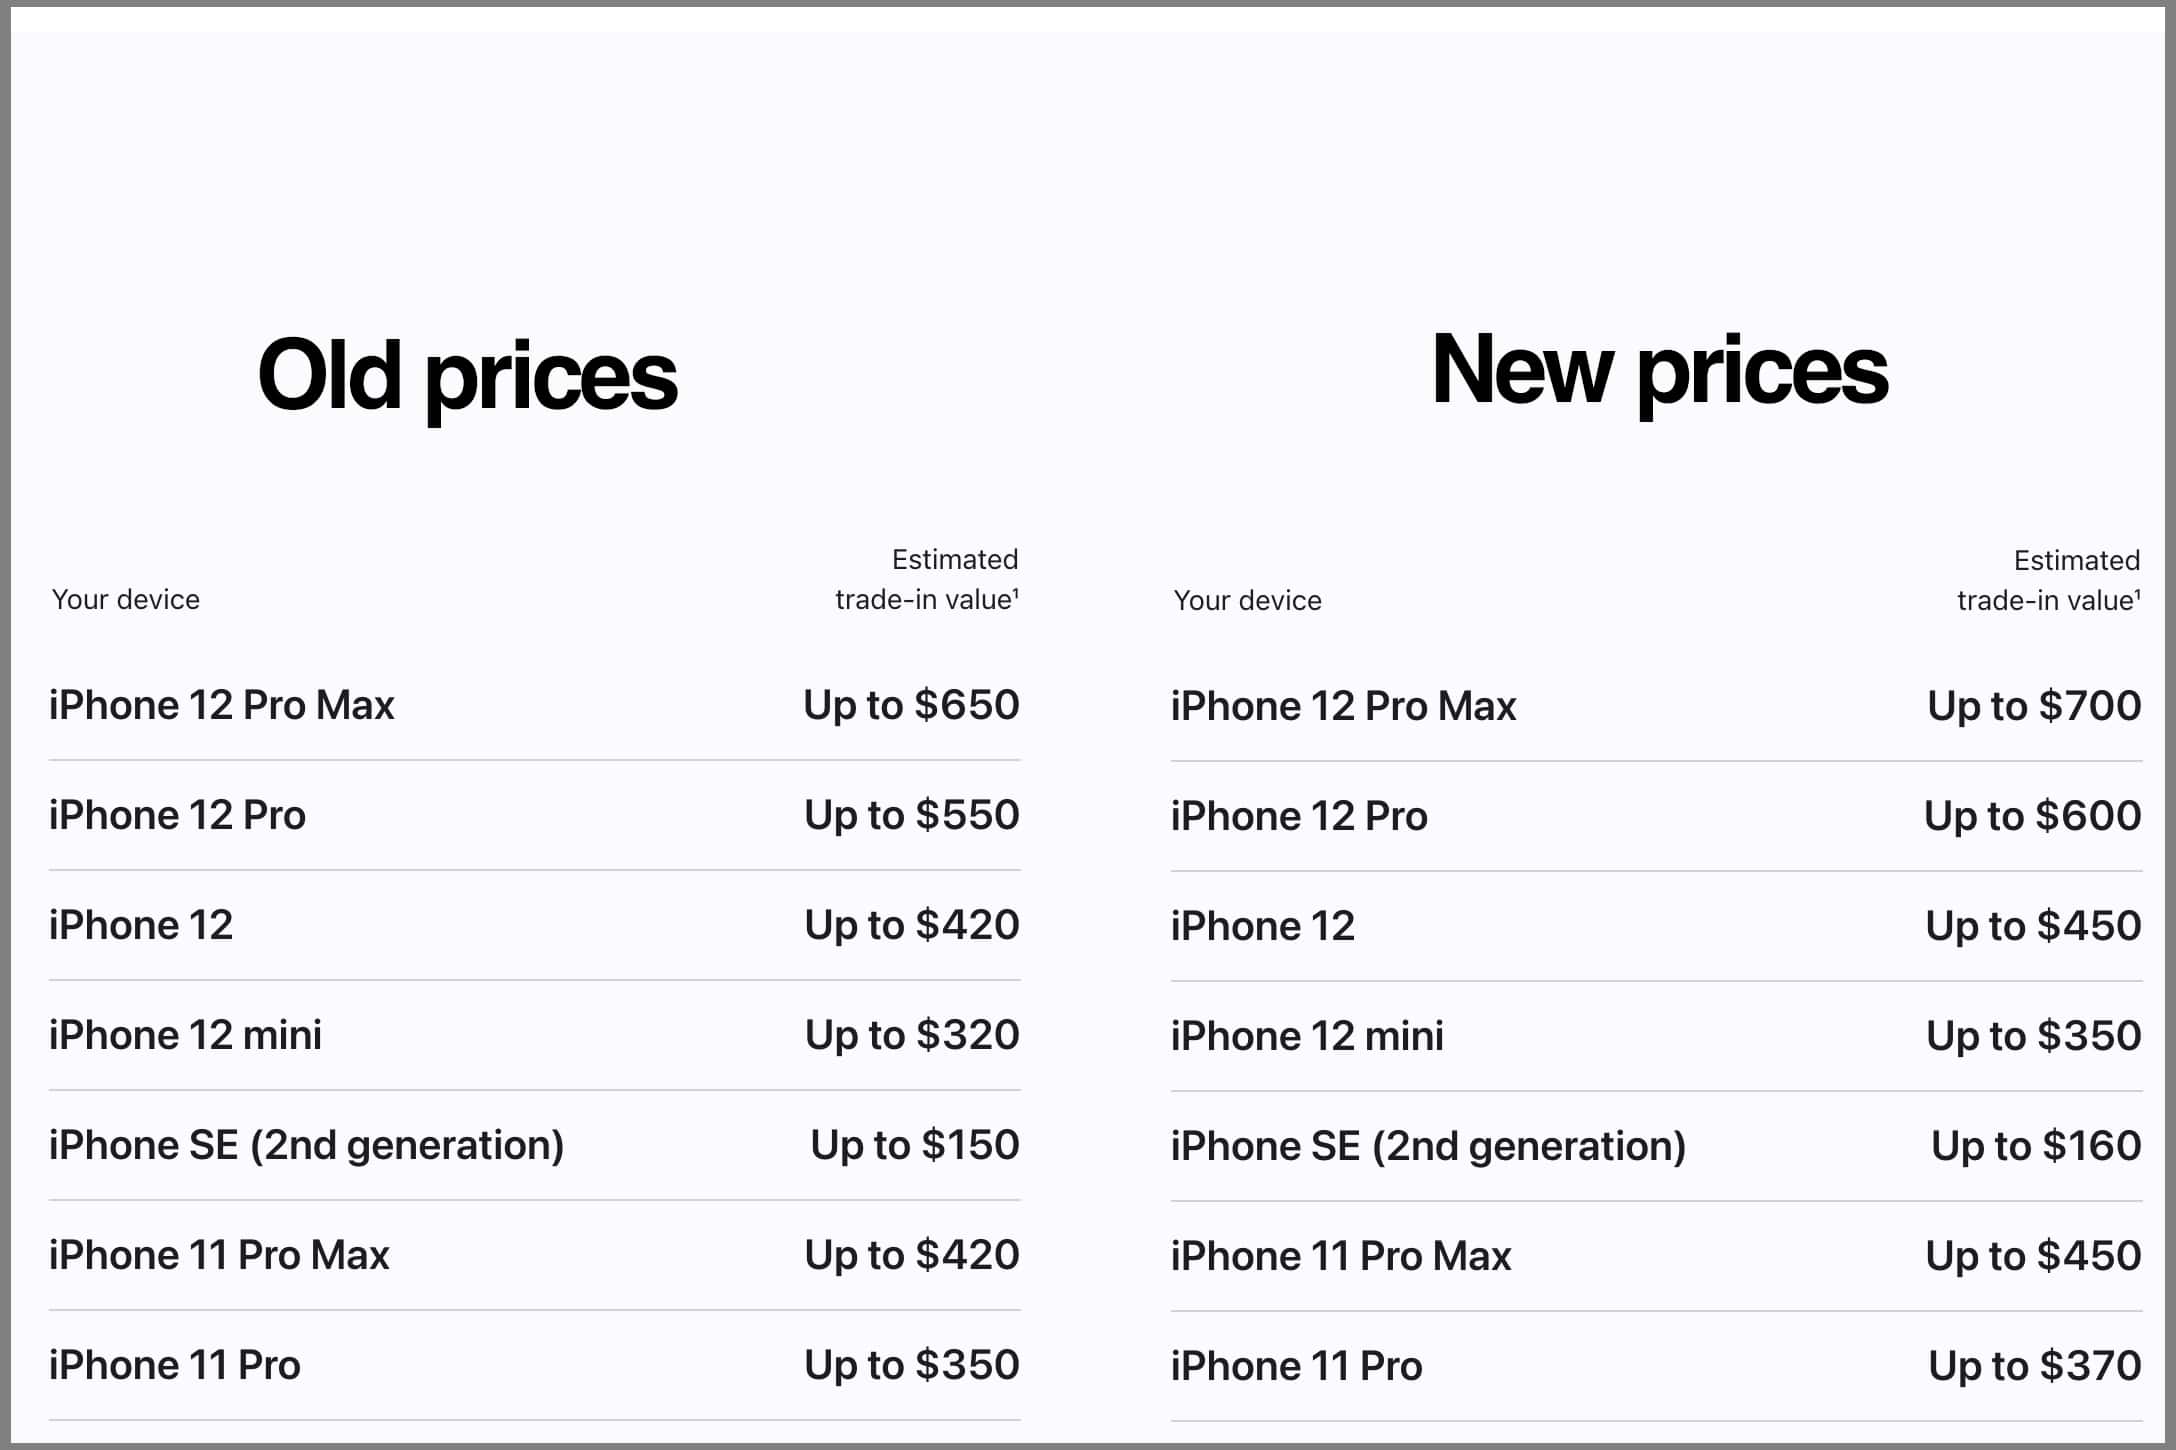
Task: Click the "Up to $160" trade-in value
Action: coord(2036,1146)
